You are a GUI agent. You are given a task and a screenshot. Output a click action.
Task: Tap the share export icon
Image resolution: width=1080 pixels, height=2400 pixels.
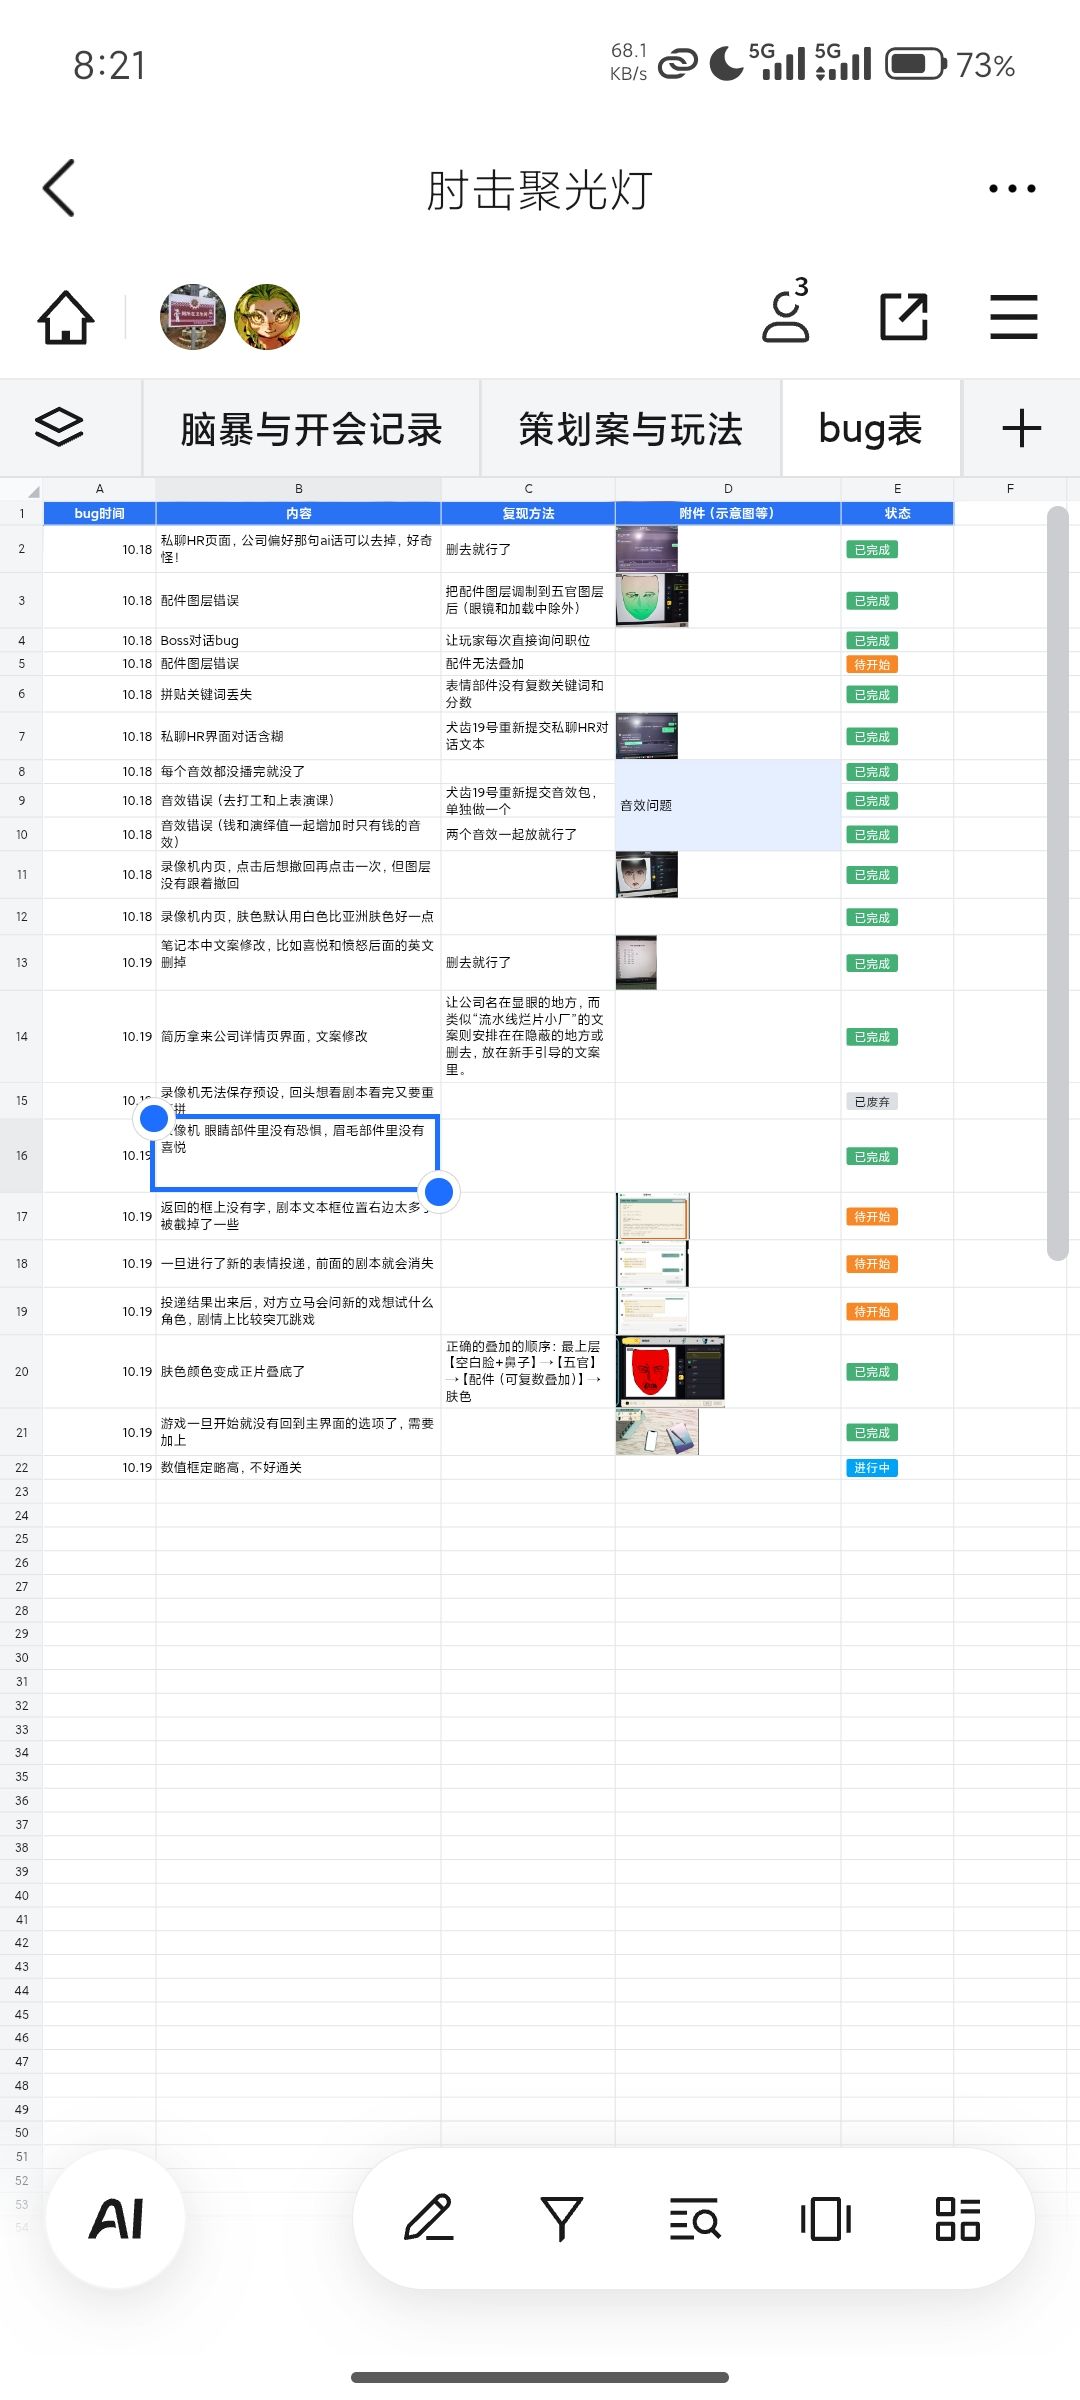(904, 317)
